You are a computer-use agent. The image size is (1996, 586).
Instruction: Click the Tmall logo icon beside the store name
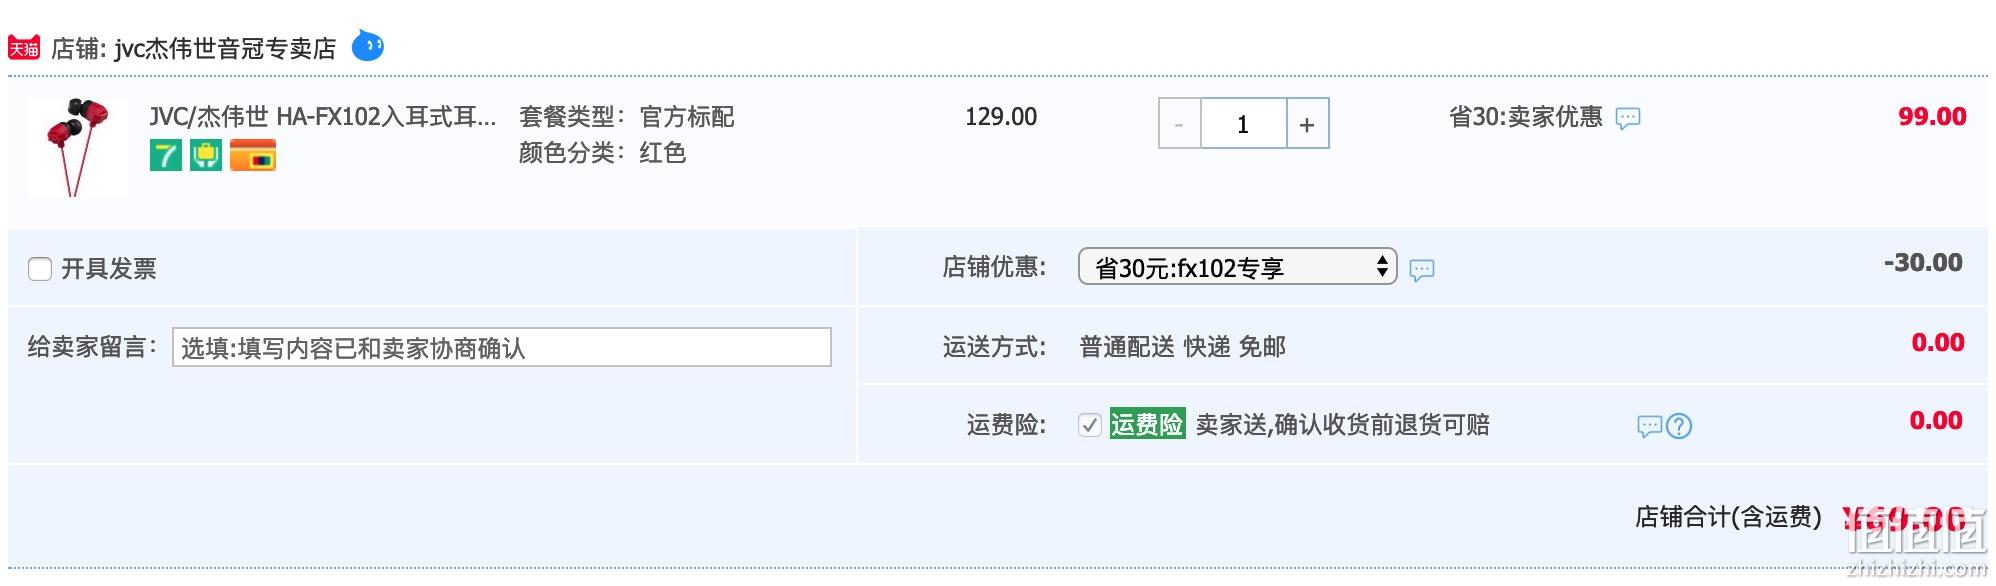click(24, 47)
